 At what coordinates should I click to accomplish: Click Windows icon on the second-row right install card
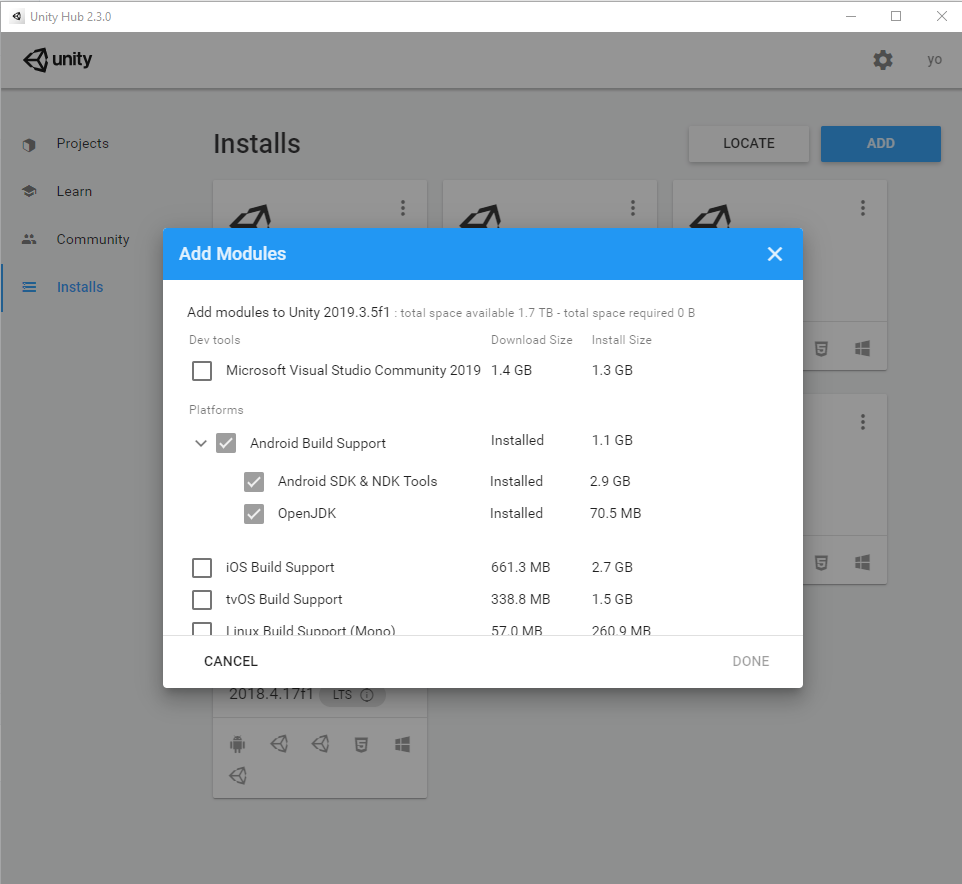pyautogui.click(x=863, y=563)
